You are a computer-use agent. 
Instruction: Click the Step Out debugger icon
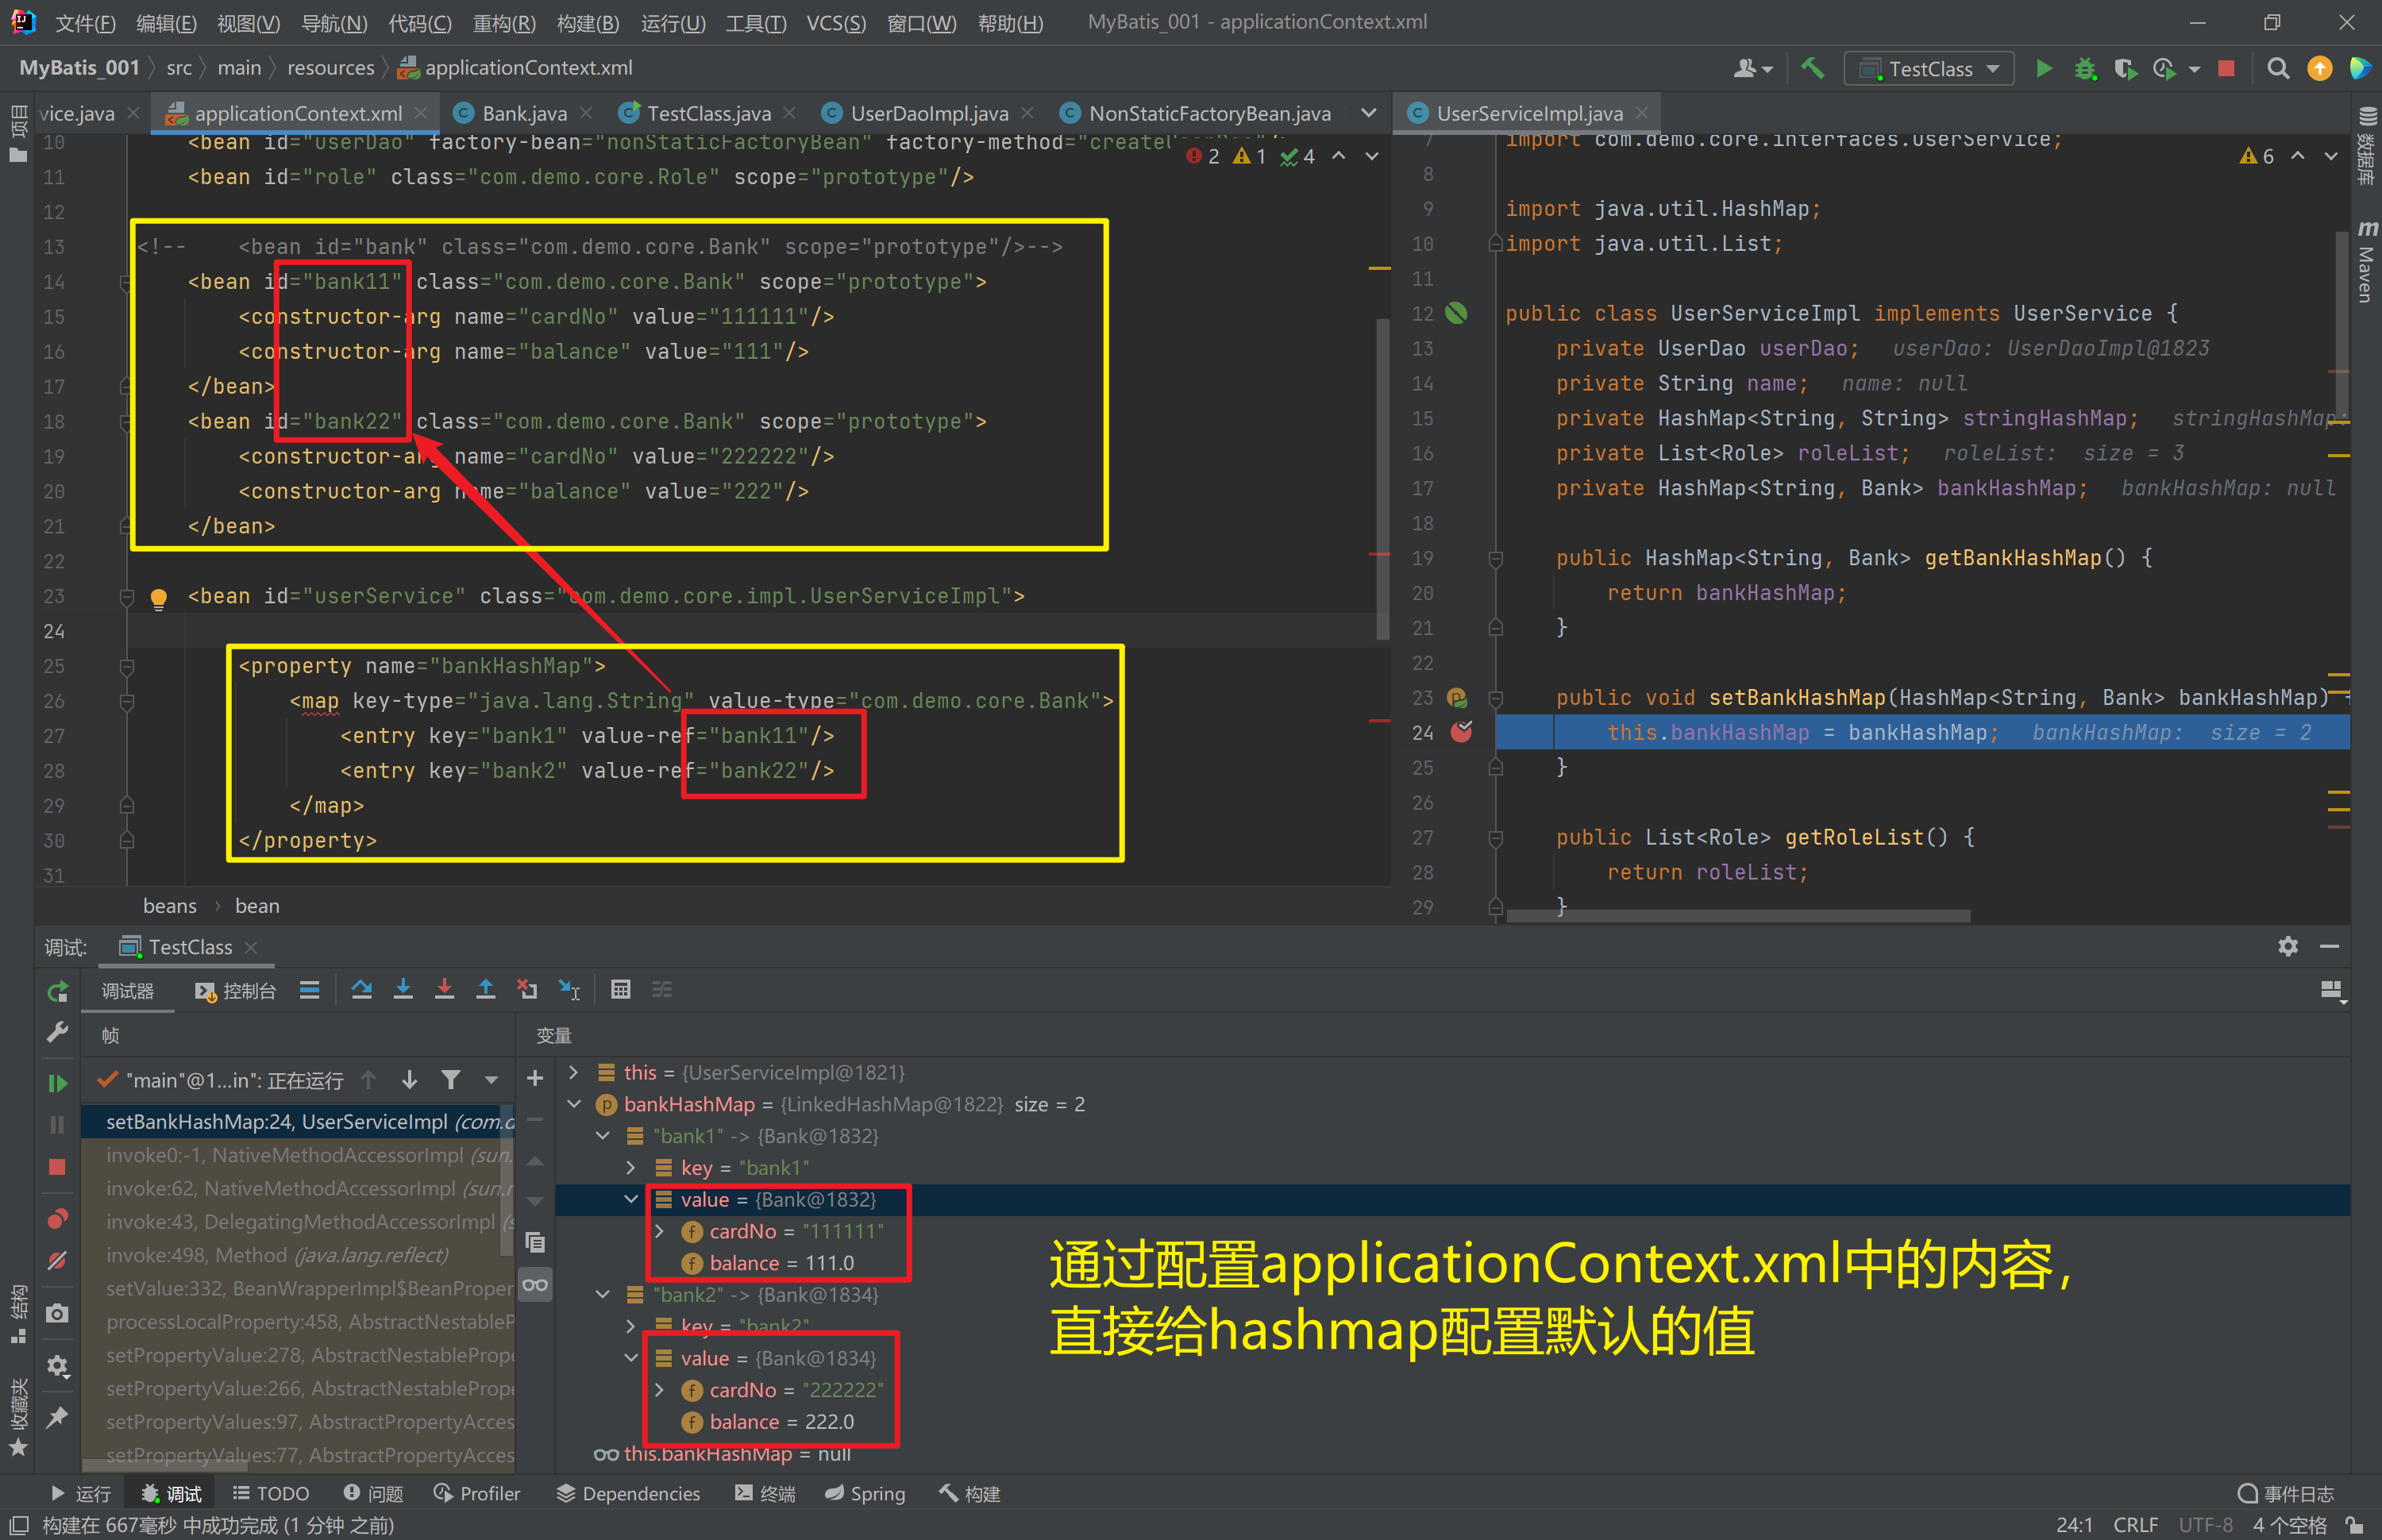485,990
